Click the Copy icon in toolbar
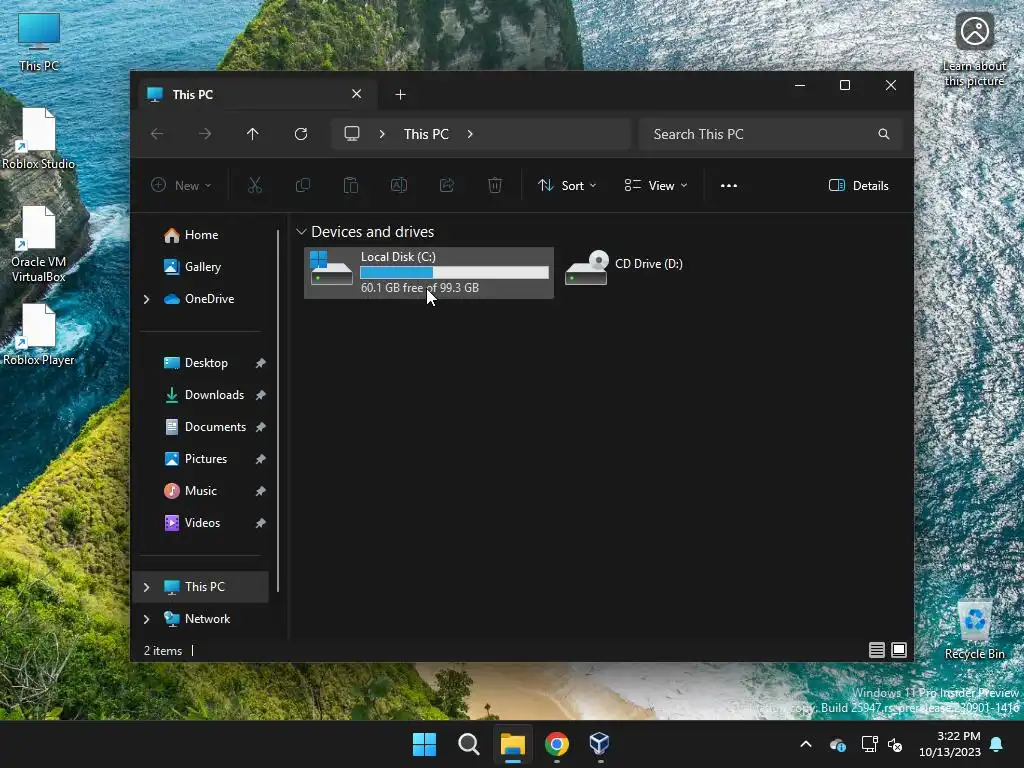 (303, 185)
